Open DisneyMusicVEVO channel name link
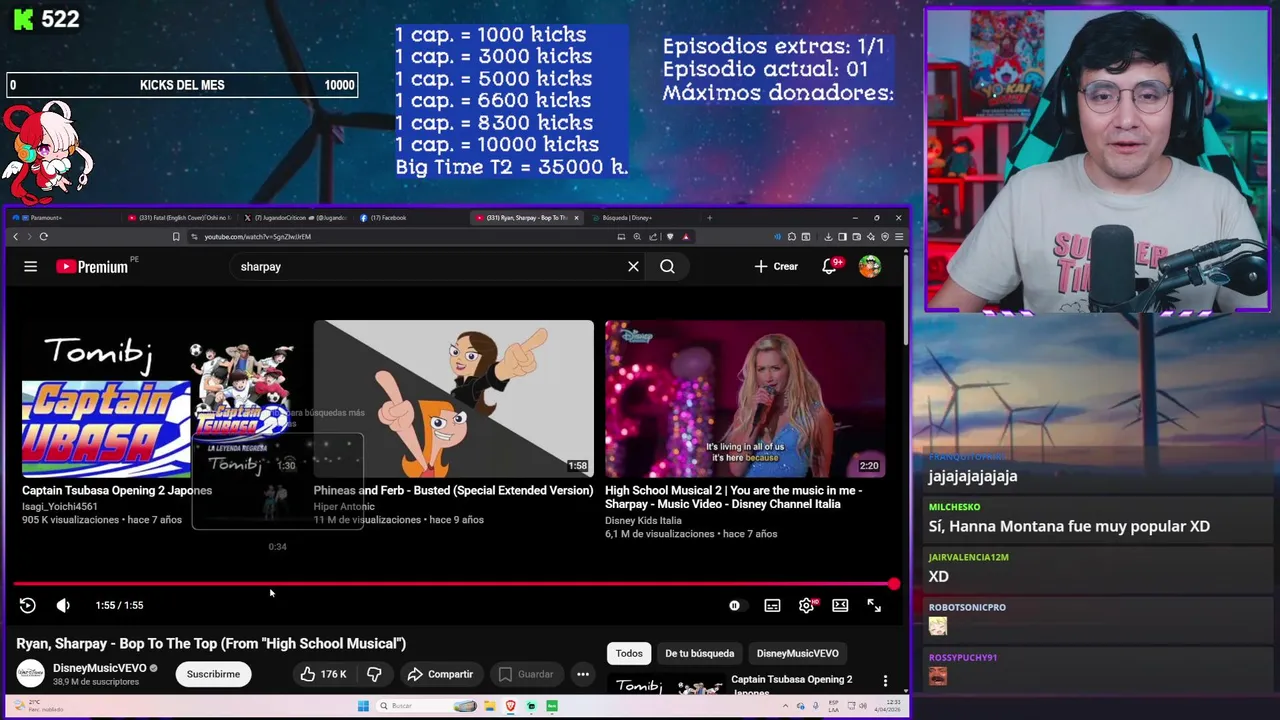This screenshot has height=720, width=1280. [99, 668]
